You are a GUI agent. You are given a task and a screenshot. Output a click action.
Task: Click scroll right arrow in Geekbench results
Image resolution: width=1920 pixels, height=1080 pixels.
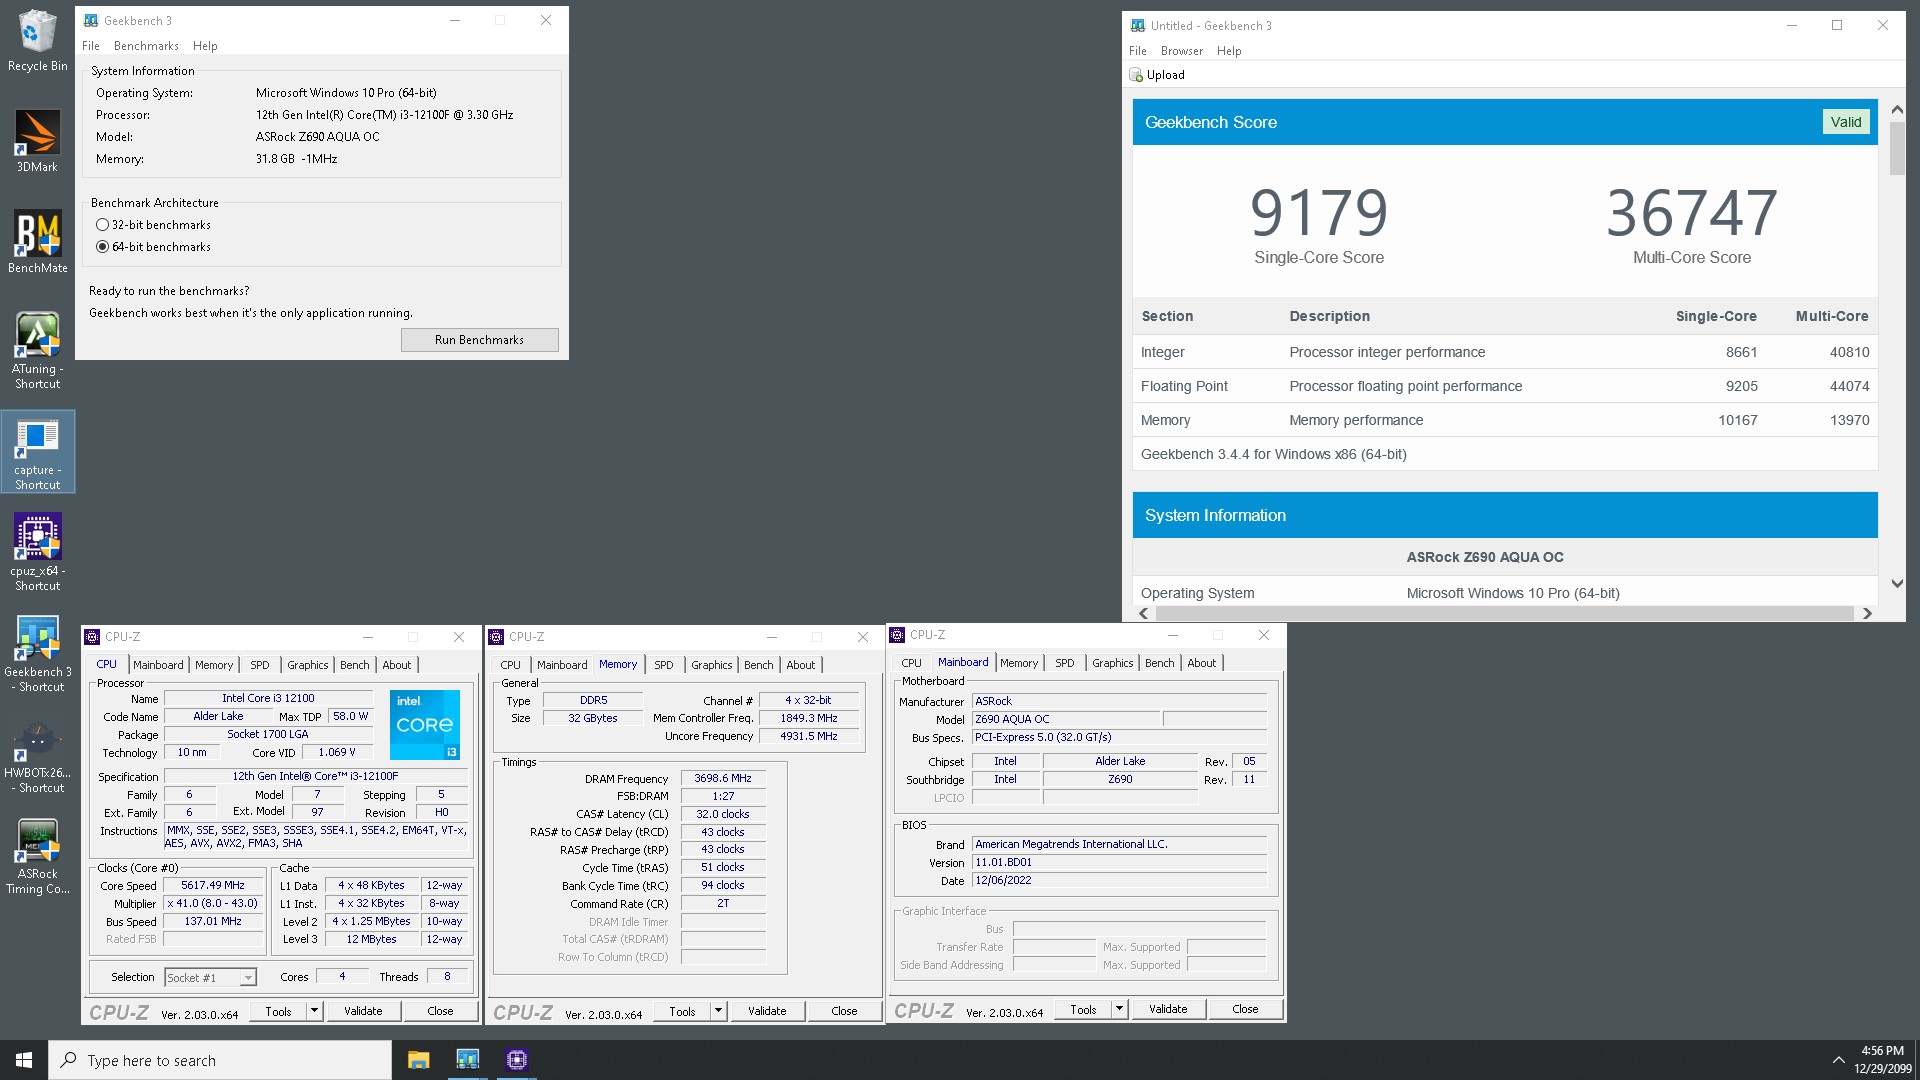pos(1867,613)
